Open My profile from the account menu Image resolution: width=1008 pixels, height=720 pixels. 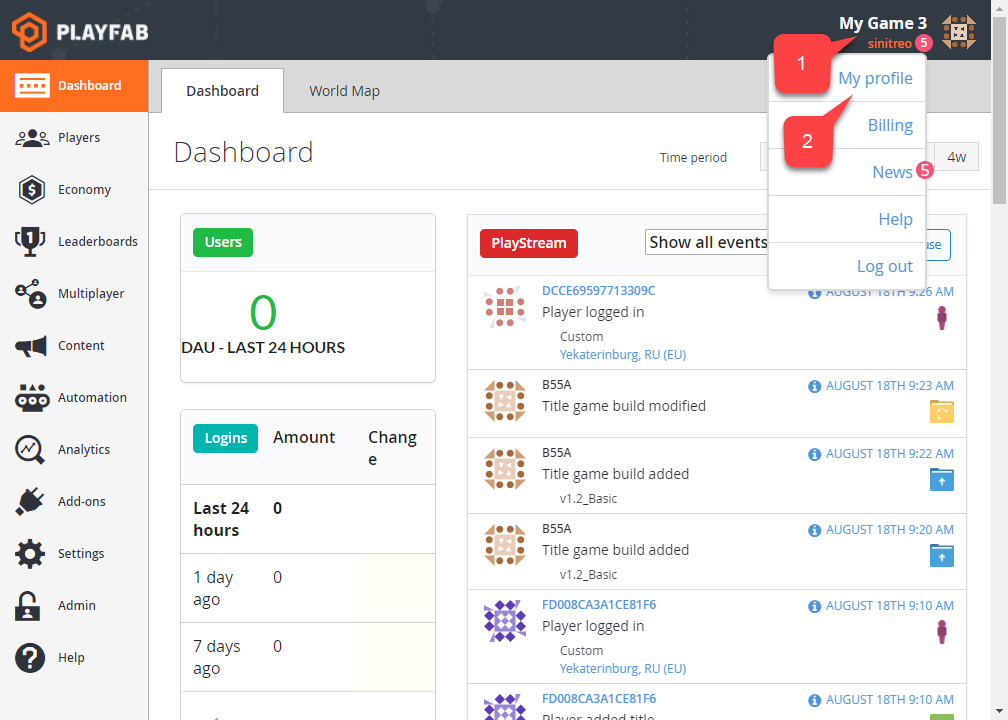(875, 77)
